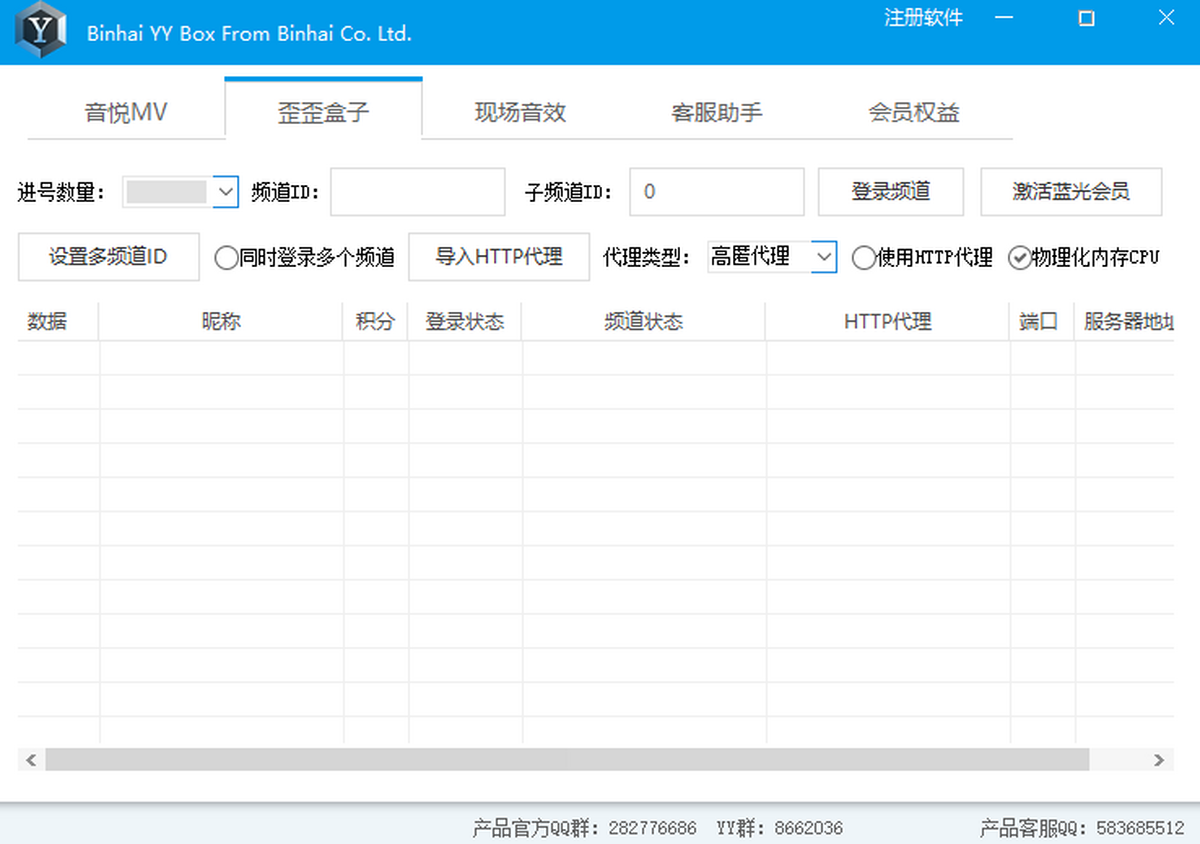This screenshot has height=844, width=1200.
Task: Click the 登录状态 column header
Action: pos(465,321)
